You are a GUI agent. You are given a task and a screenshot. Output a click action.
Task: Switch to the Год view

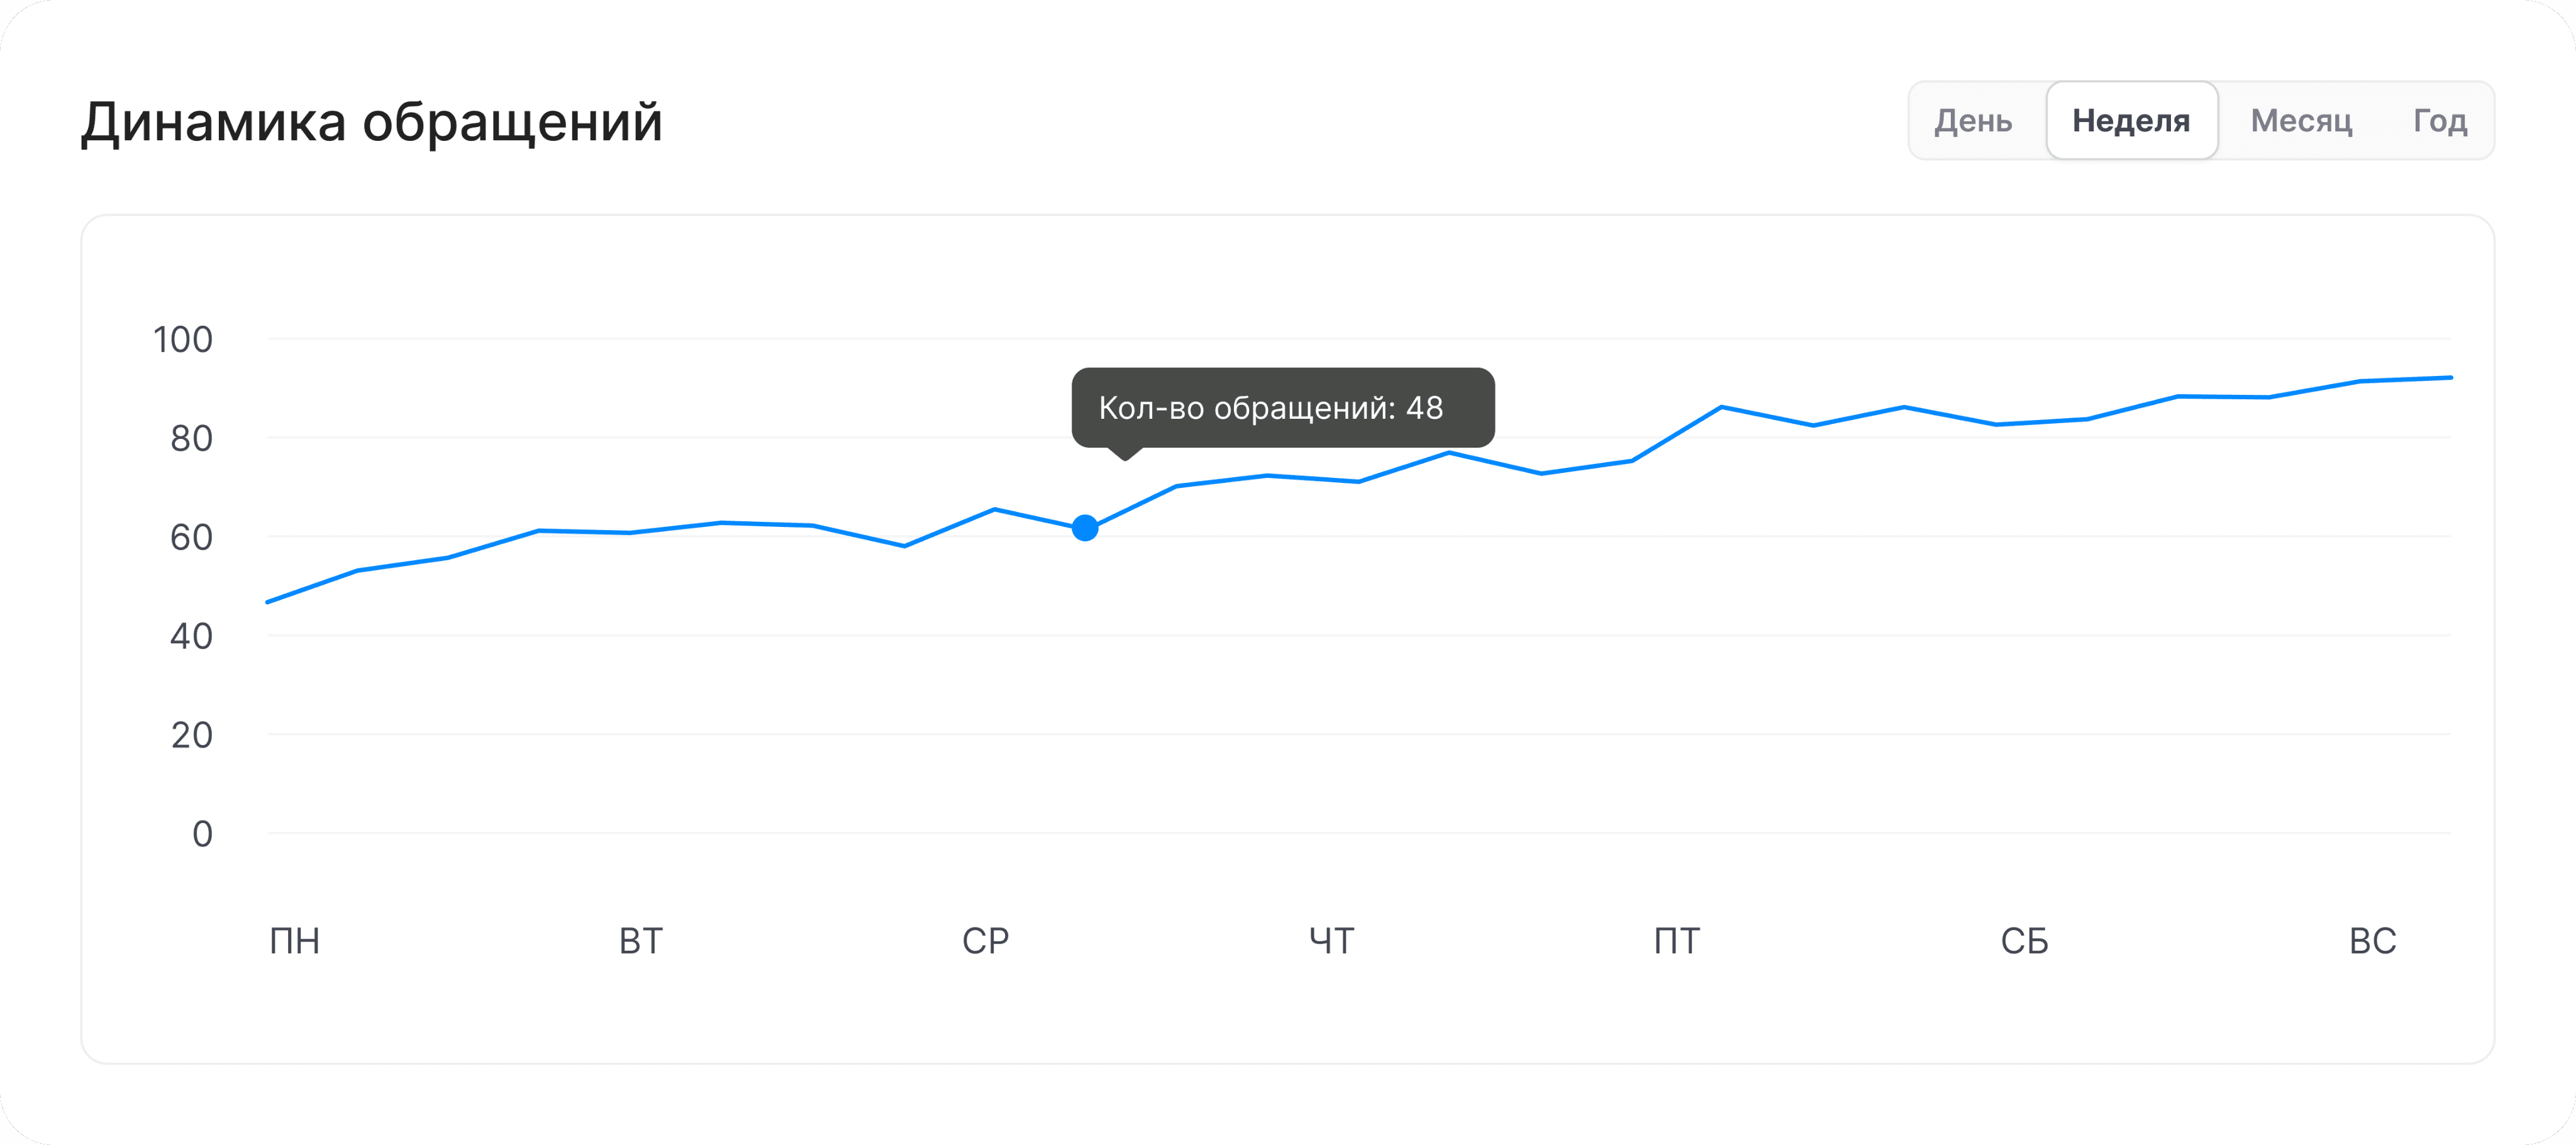2440,121
